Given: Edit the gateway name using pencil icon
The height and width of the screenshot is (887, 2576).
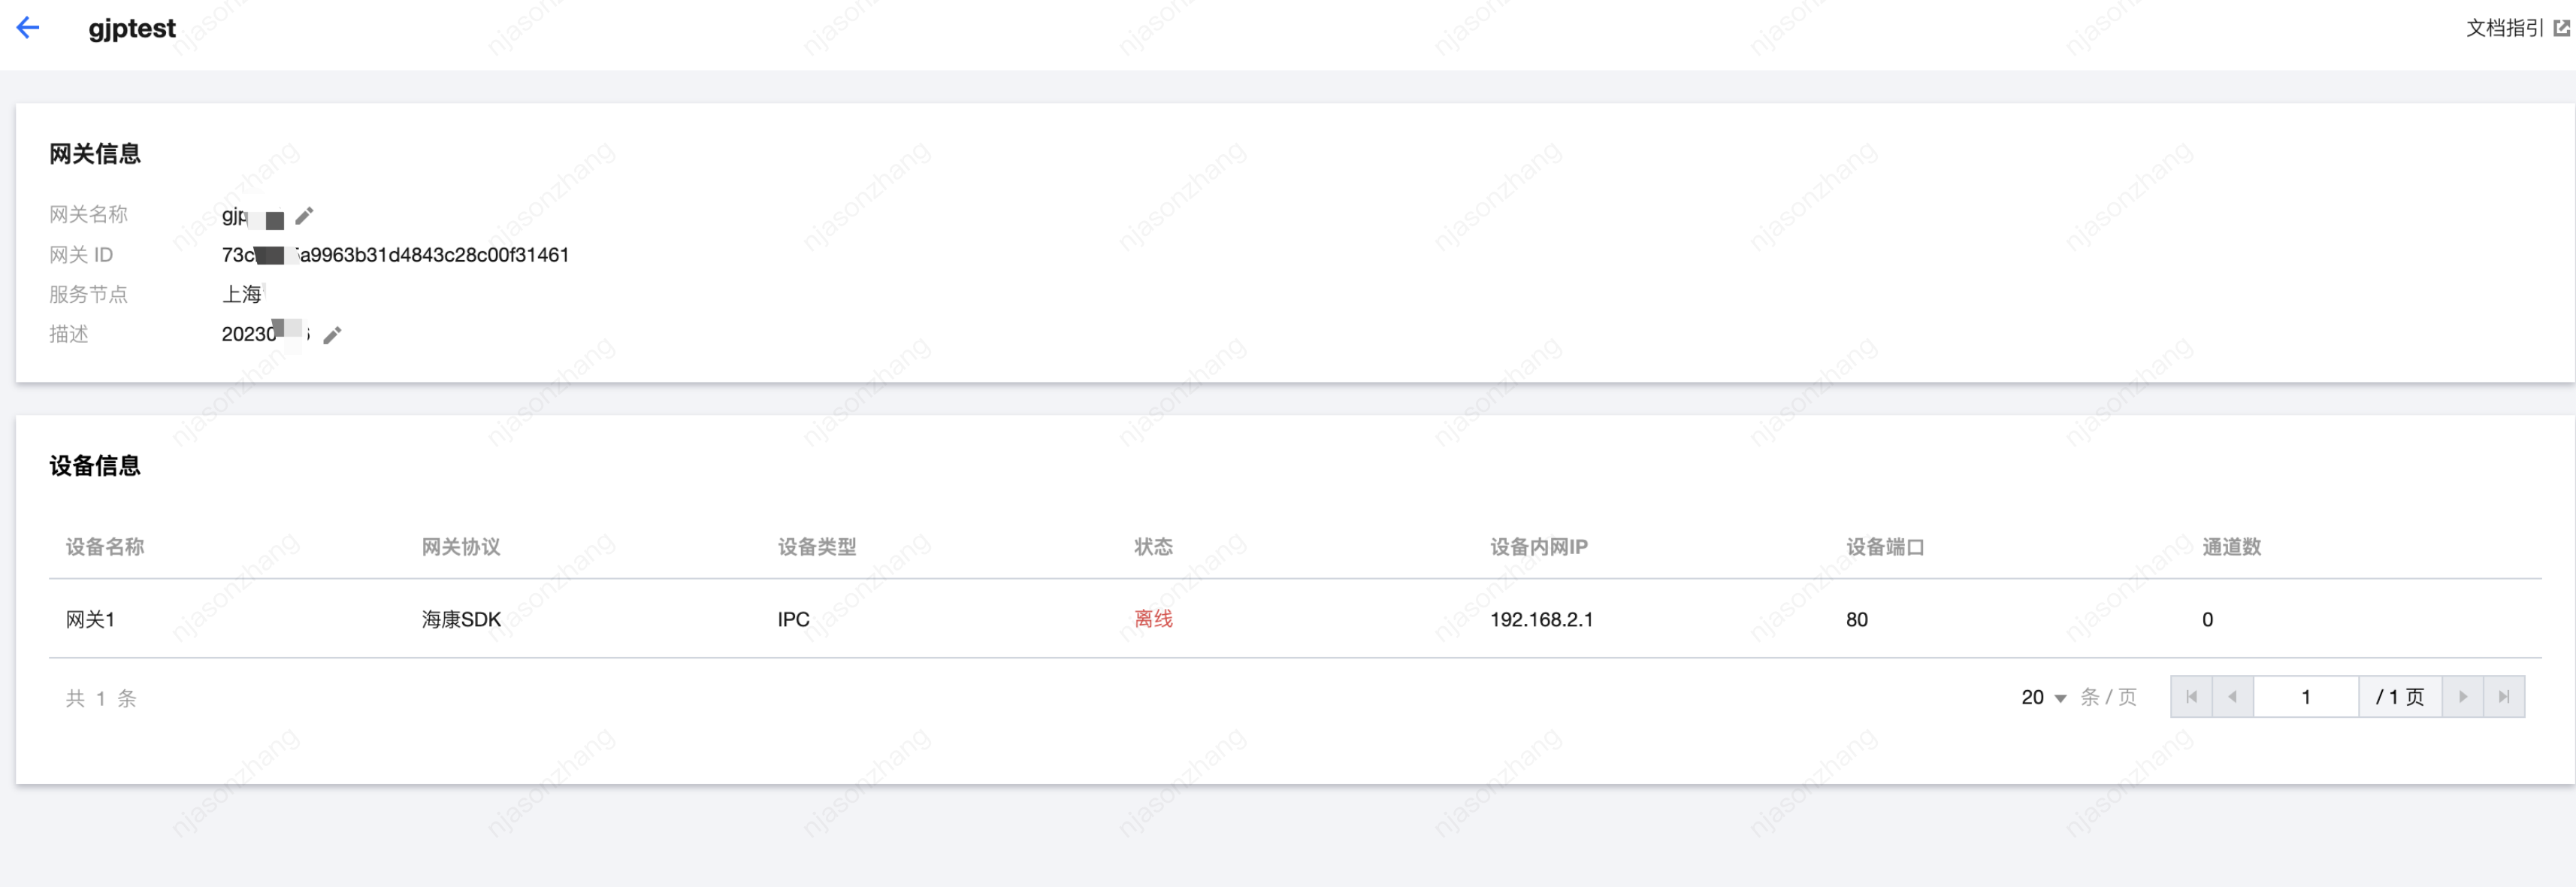Looking at the screenshot, I should coord(305,215).
